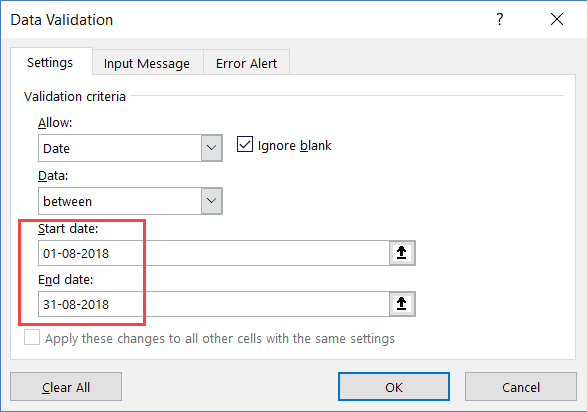This screenshot has height=412, width=587.
Task: Open the Data combo box showing between
Action: pyautogui.click(x=130, y=201)
